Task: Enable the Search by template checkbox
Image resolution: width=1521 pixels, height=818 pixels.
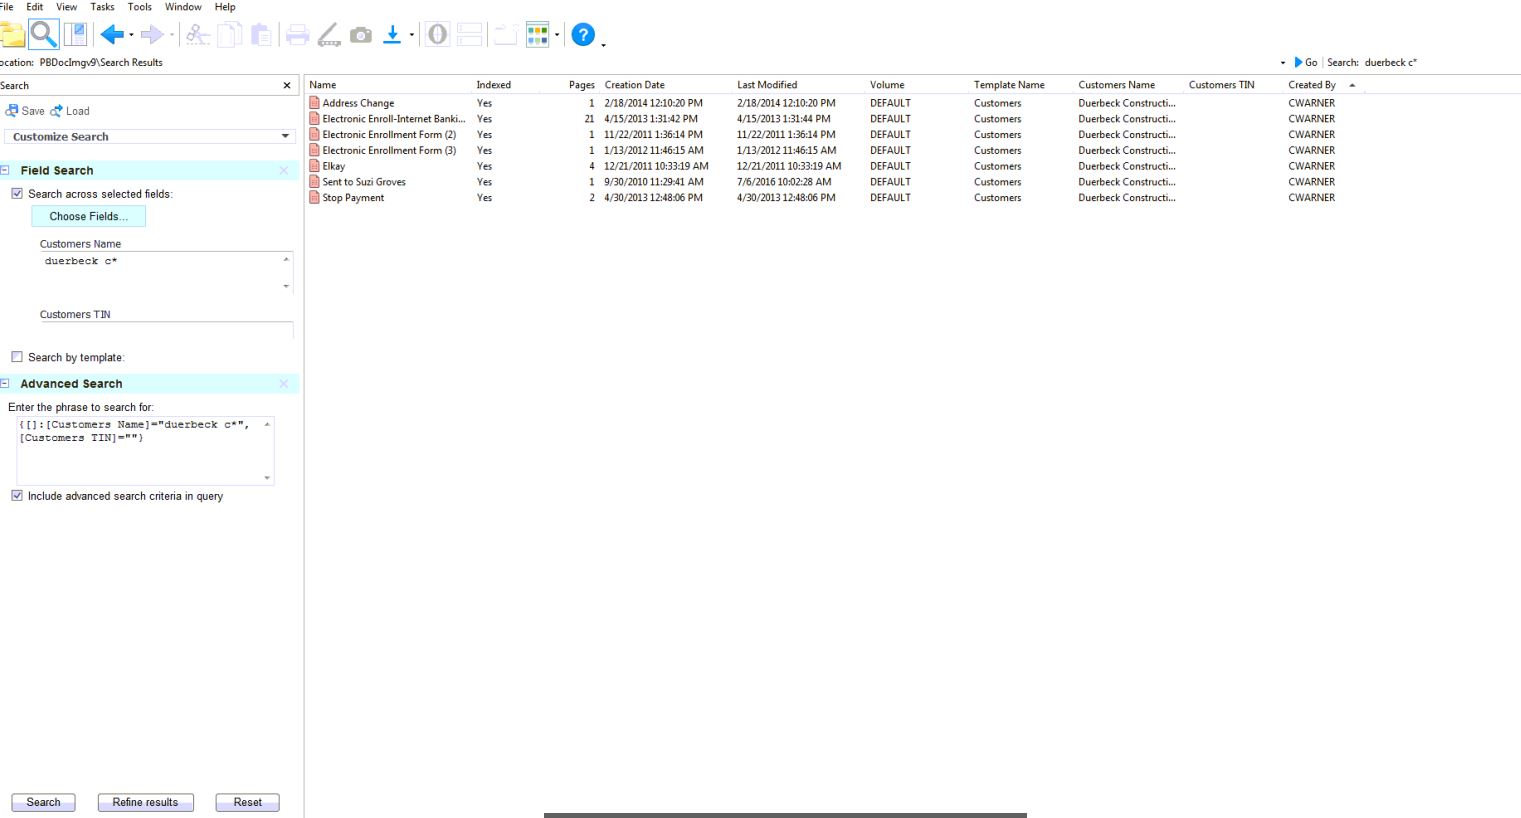Action: coord(17,357)
